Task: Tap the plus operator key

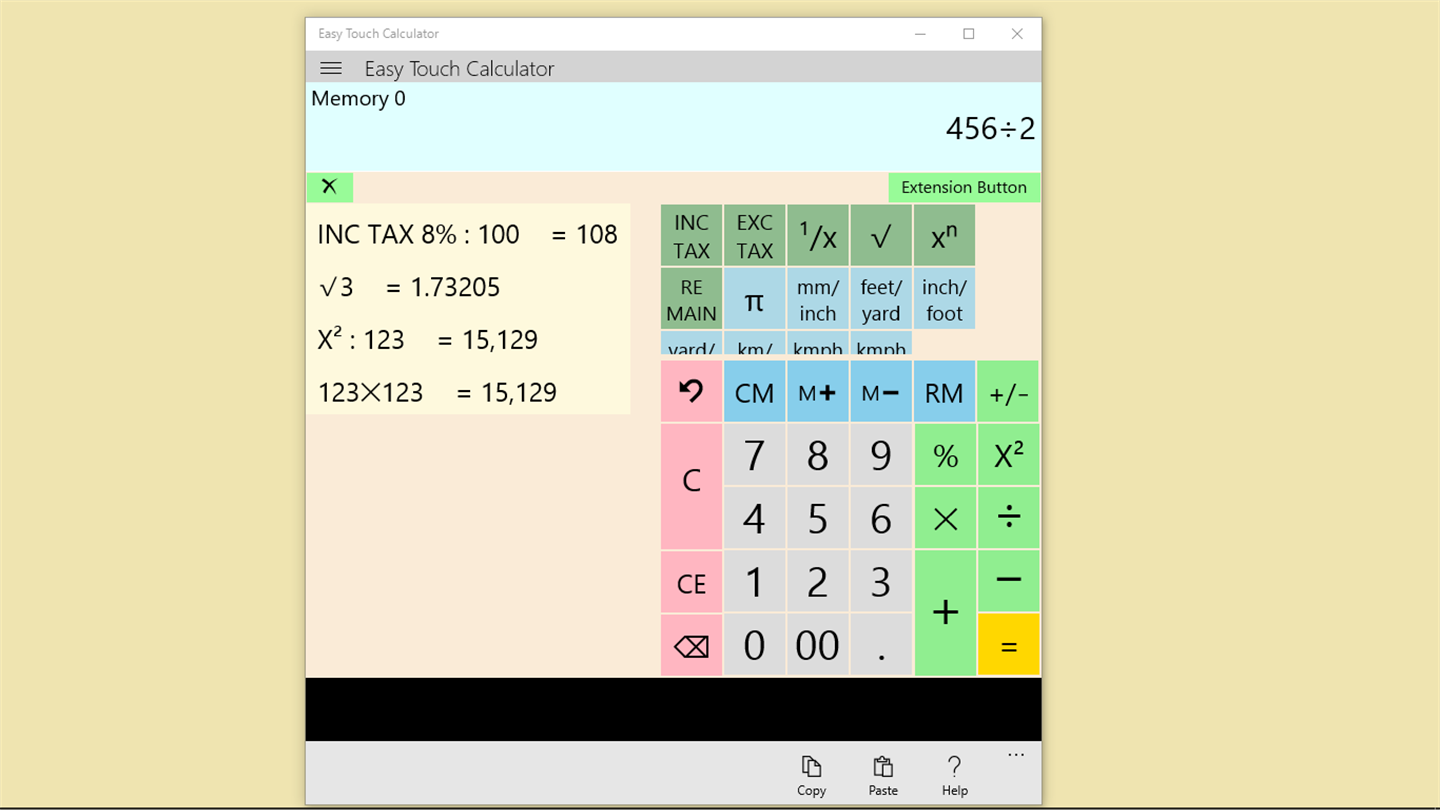Action: pos(945,613)
